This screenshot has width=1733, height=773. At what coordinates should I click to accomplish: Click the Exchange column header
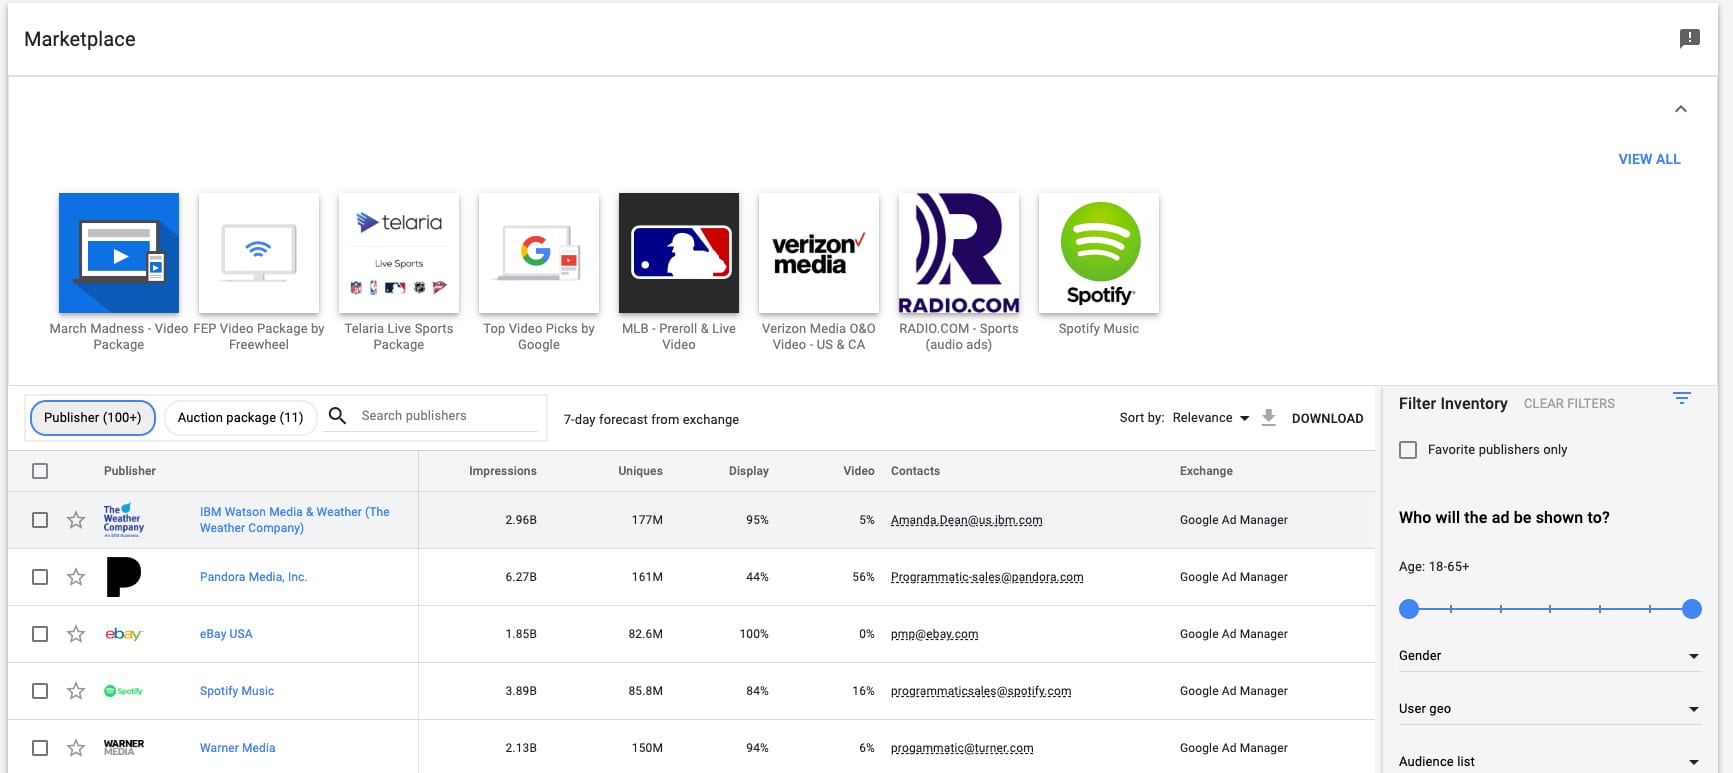coord(1206,471)
